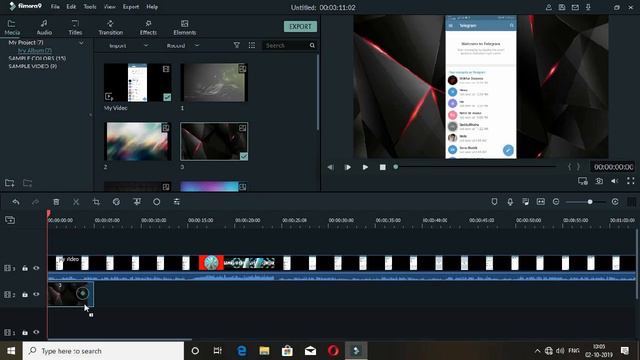Click the scissors split icon

point(76,202)
